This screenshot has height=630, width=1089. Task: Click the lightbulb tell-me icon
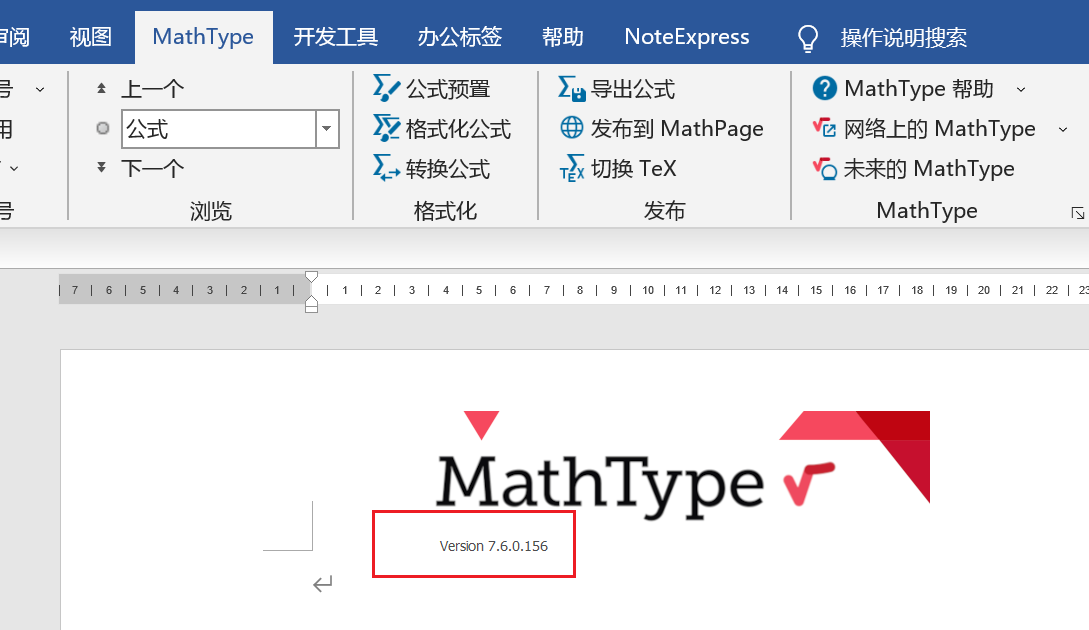808,38
